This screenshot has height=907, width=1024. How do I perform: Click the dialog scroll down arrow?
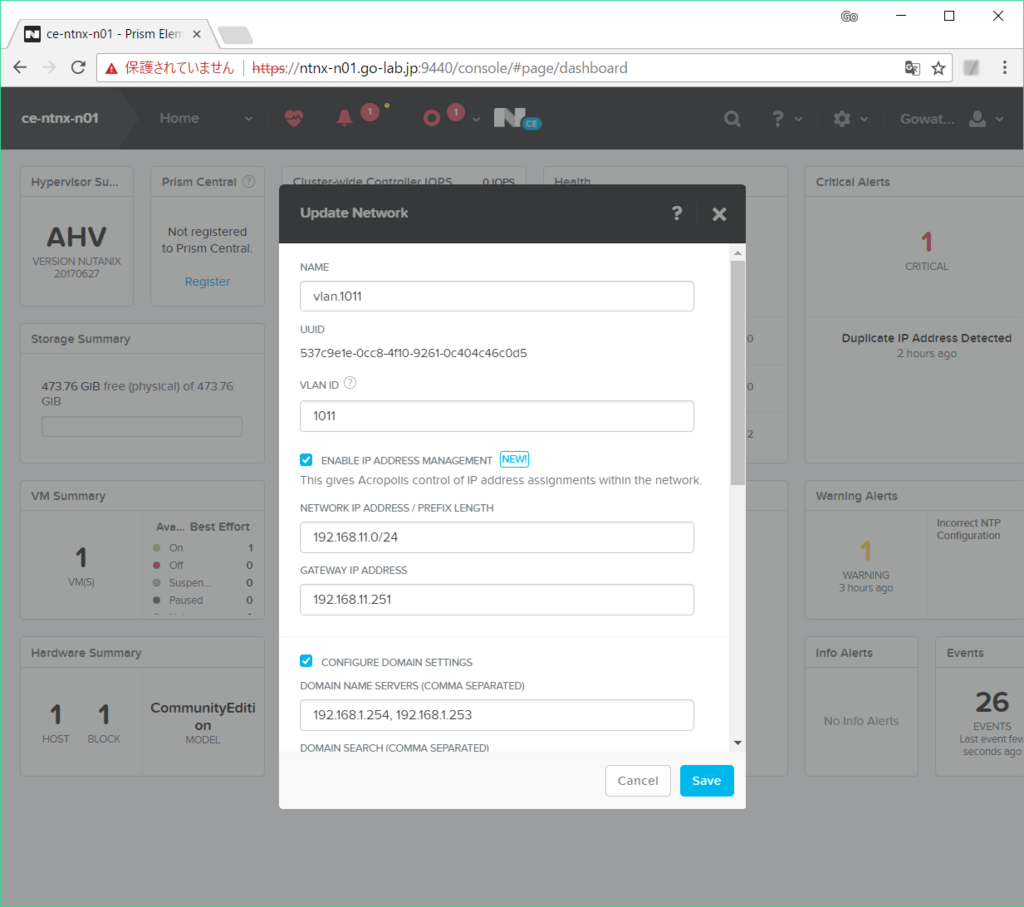click(737, 742)
